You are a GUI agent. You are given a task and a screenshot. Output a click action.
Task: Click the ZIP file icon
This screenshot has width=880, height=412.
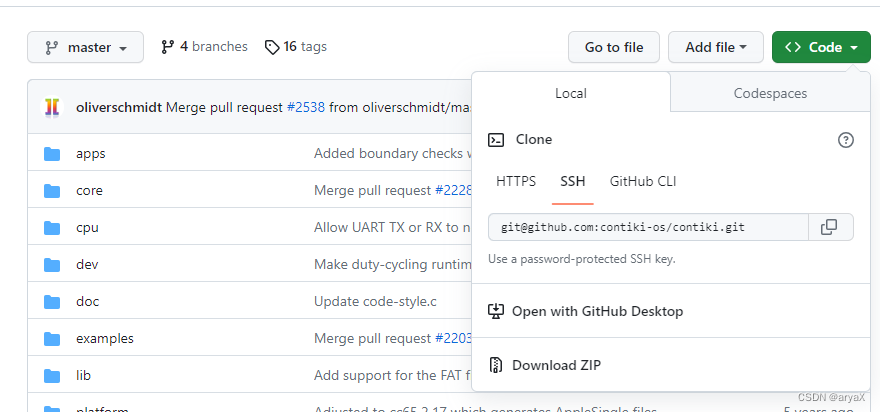496,365
